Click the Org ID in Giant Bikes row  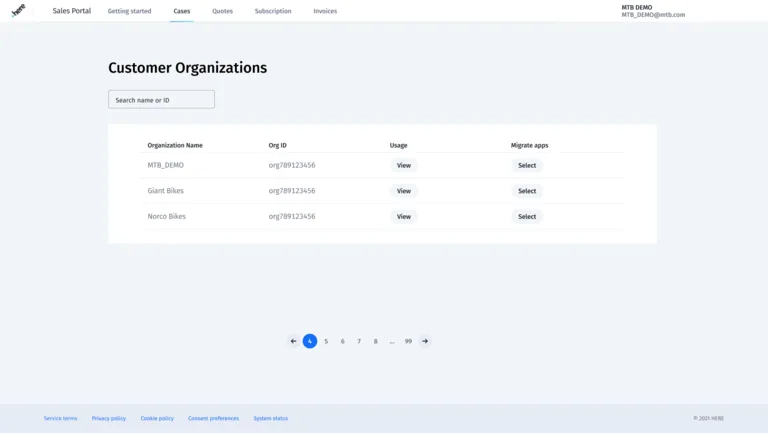[x=292, y=191]
